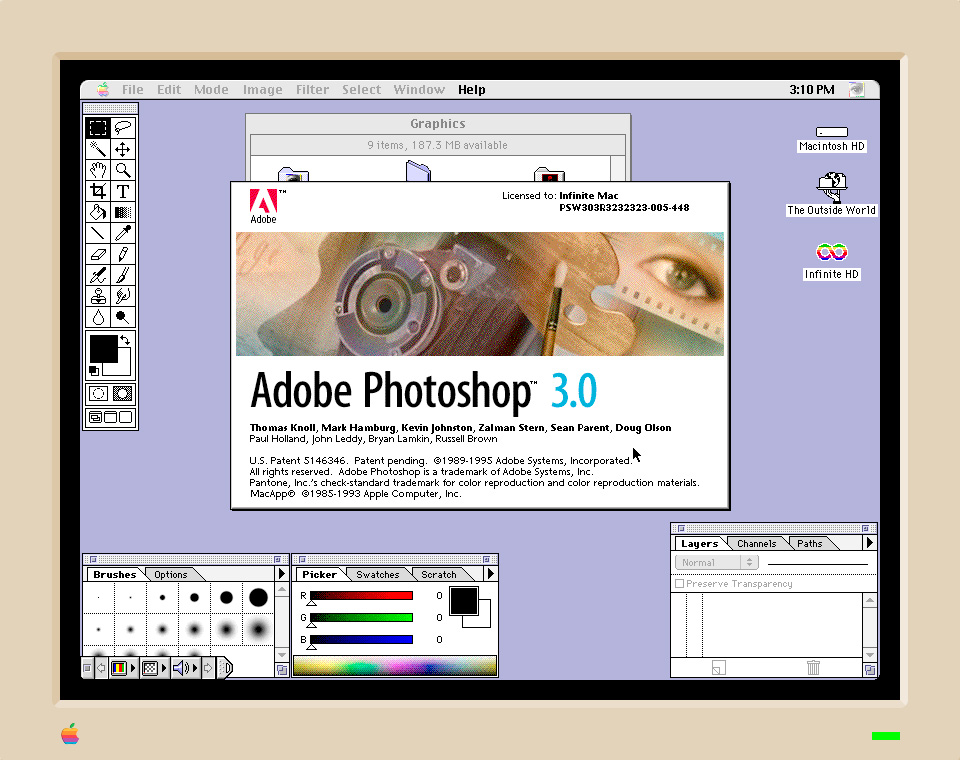Switch to standard window screen mode
Viewport: 960px width, 760px height.
coord(95,417)
